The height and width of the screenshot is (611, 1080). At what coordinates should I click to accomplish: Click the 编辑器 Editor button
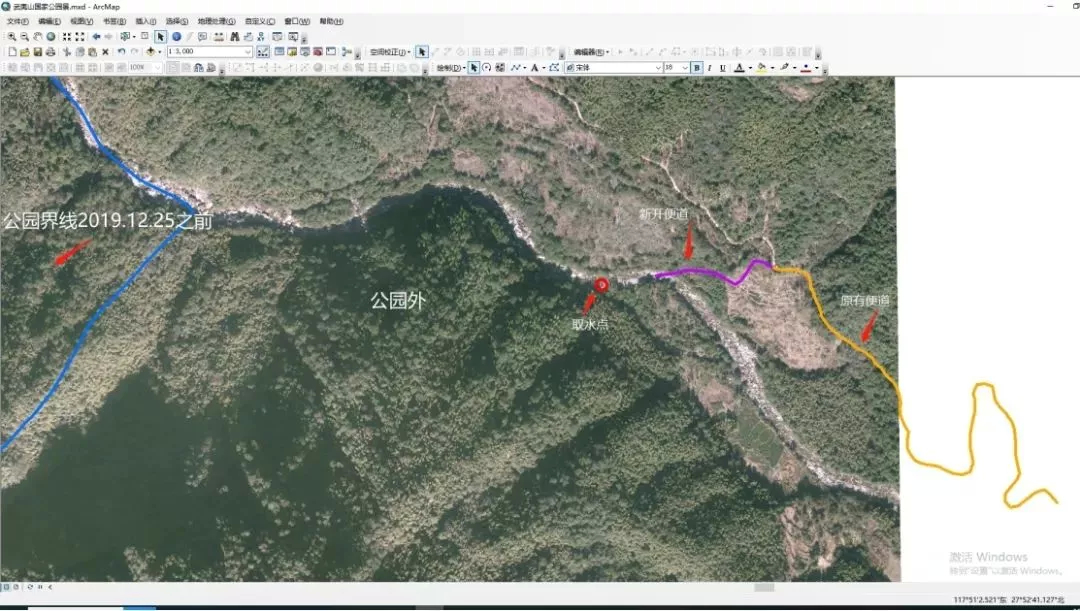(x=591, y=52)
